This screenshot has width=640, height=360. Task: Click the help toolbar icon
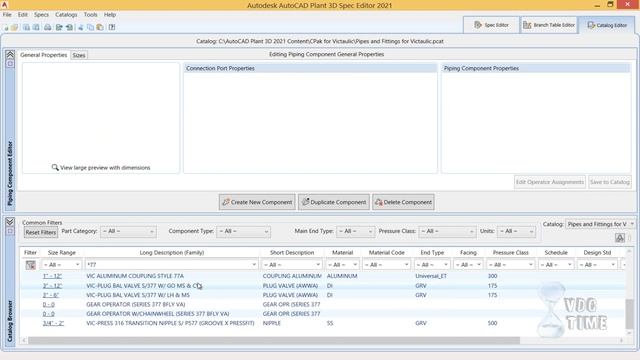click(112, 27)
